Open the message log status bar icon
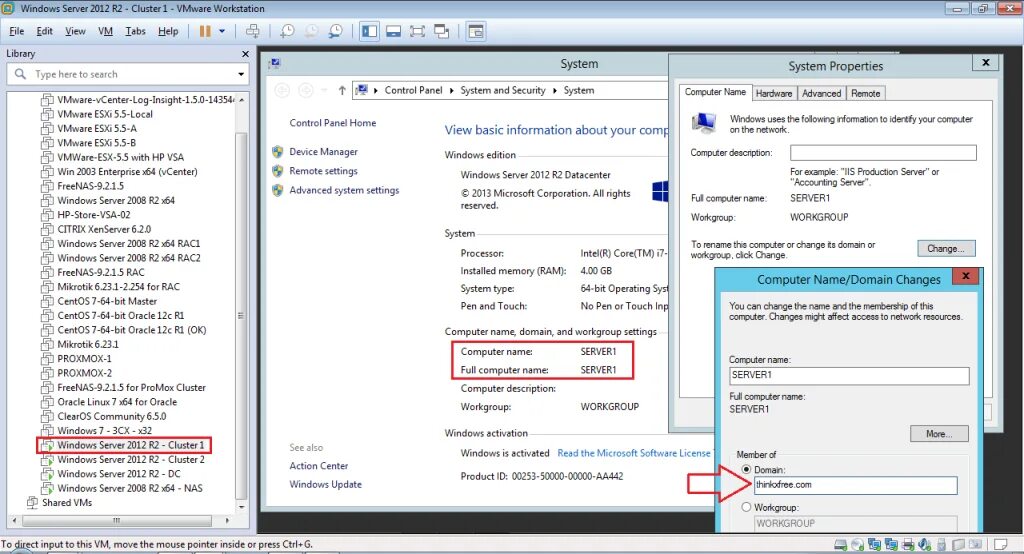1024x554 pixels. (1000, 544)
